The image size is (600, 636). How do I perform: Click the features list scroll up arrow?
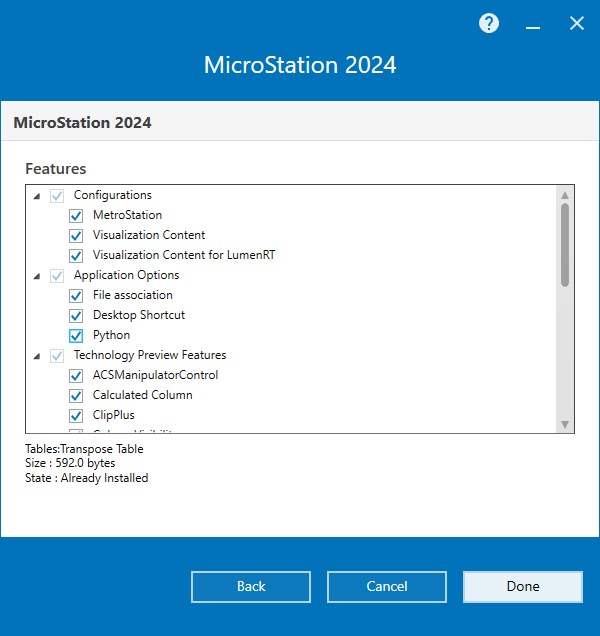click(565, 195)
